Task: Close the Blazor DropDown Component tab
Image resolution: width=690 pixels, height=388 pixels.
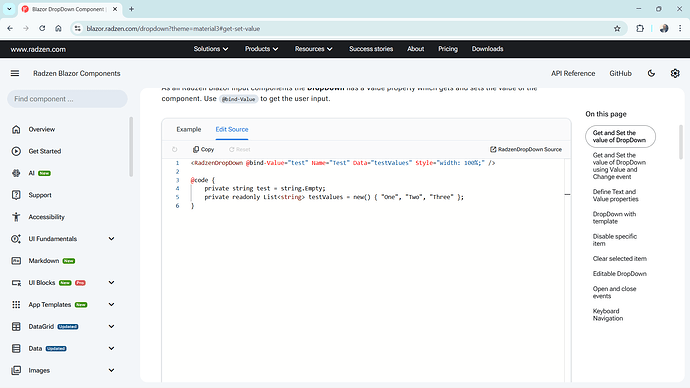Action: click(x=115, y=9)
